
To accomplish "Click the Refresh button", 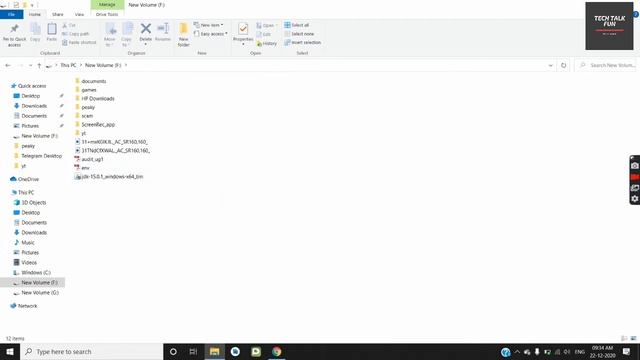I will [x=564, y=65].
